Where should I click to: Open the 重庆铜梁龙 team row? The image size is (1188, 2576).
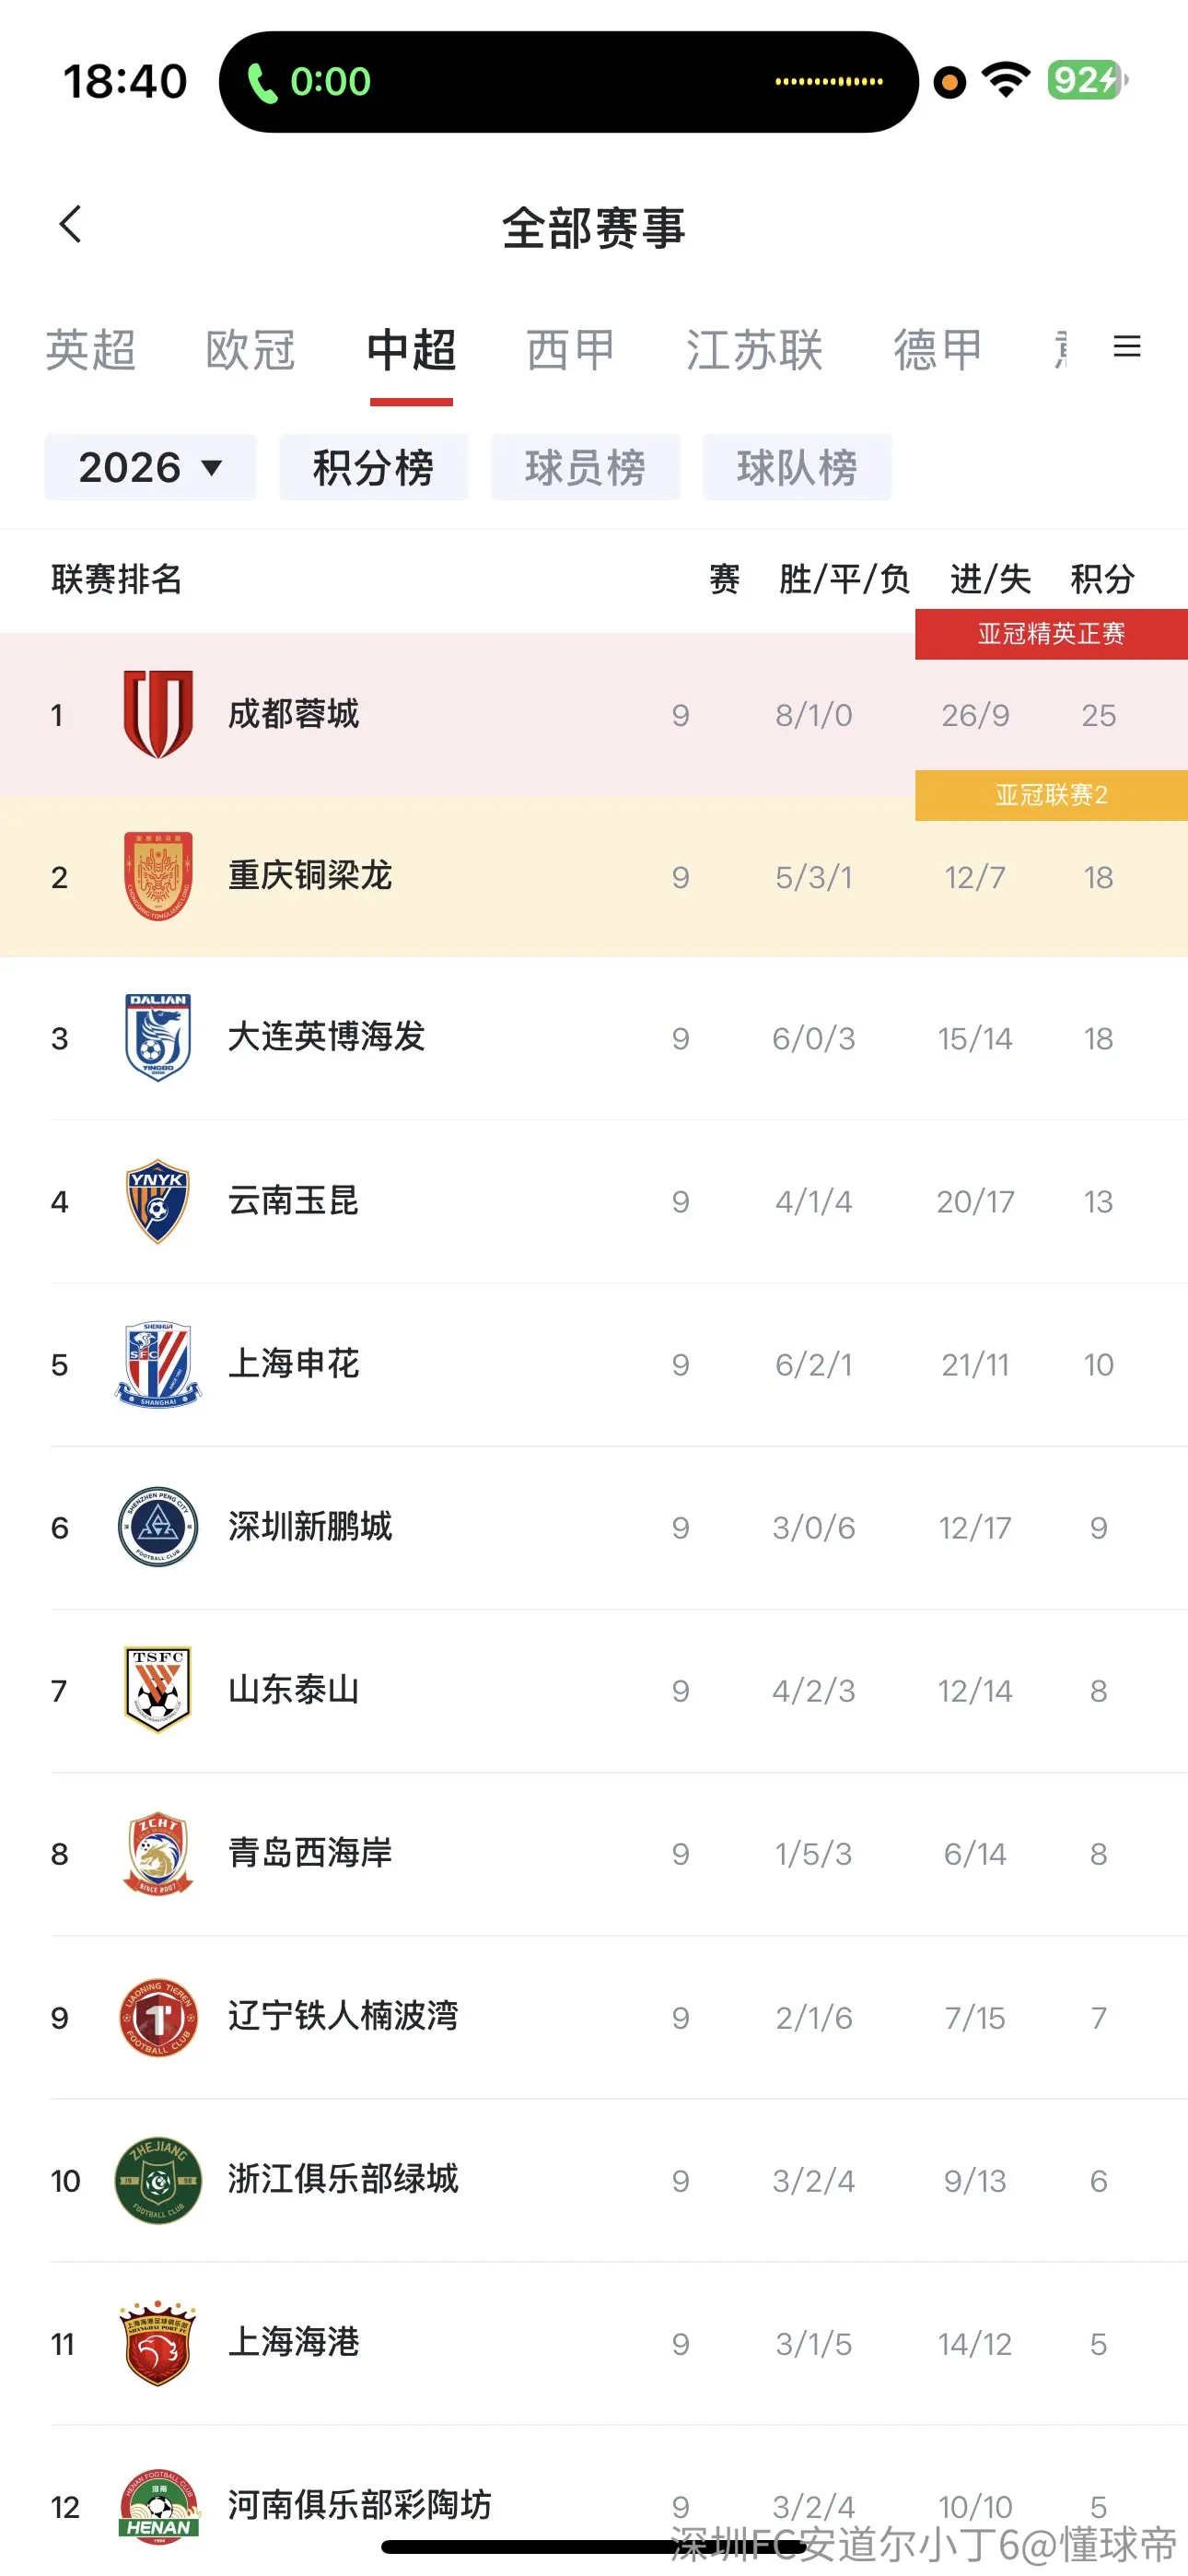(594, 876)
